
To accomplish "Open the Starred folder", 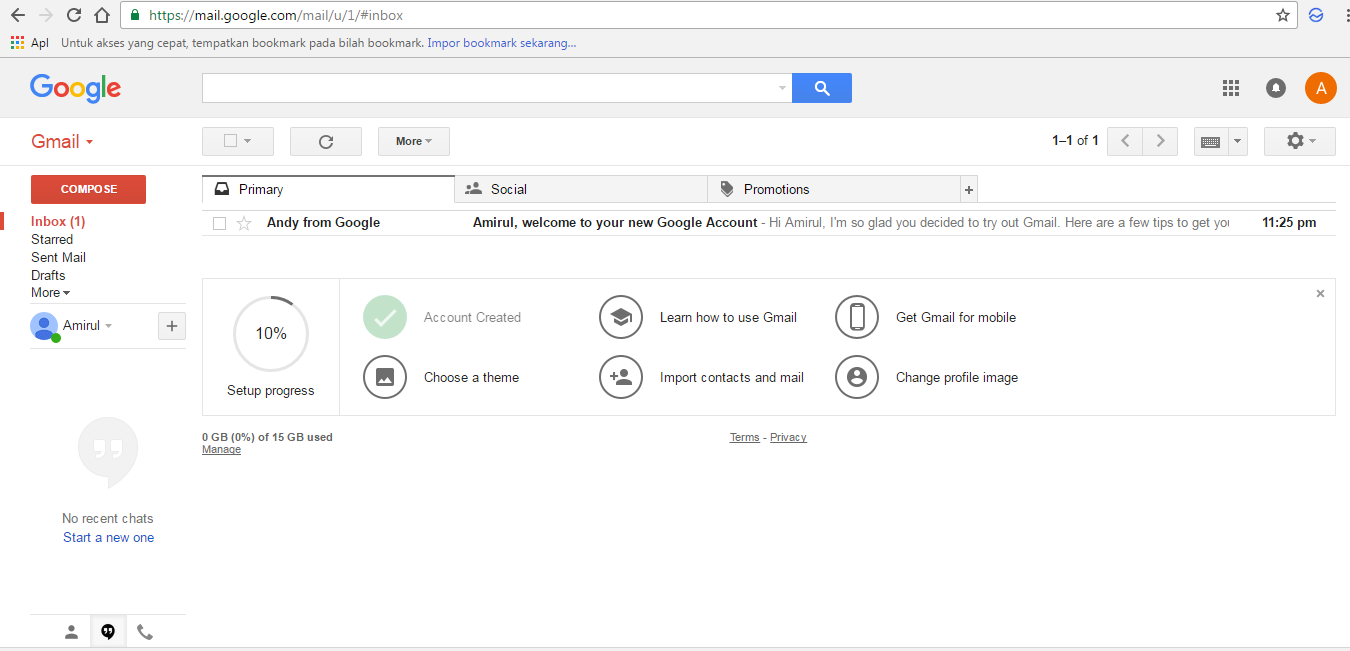I will point(52,239).
